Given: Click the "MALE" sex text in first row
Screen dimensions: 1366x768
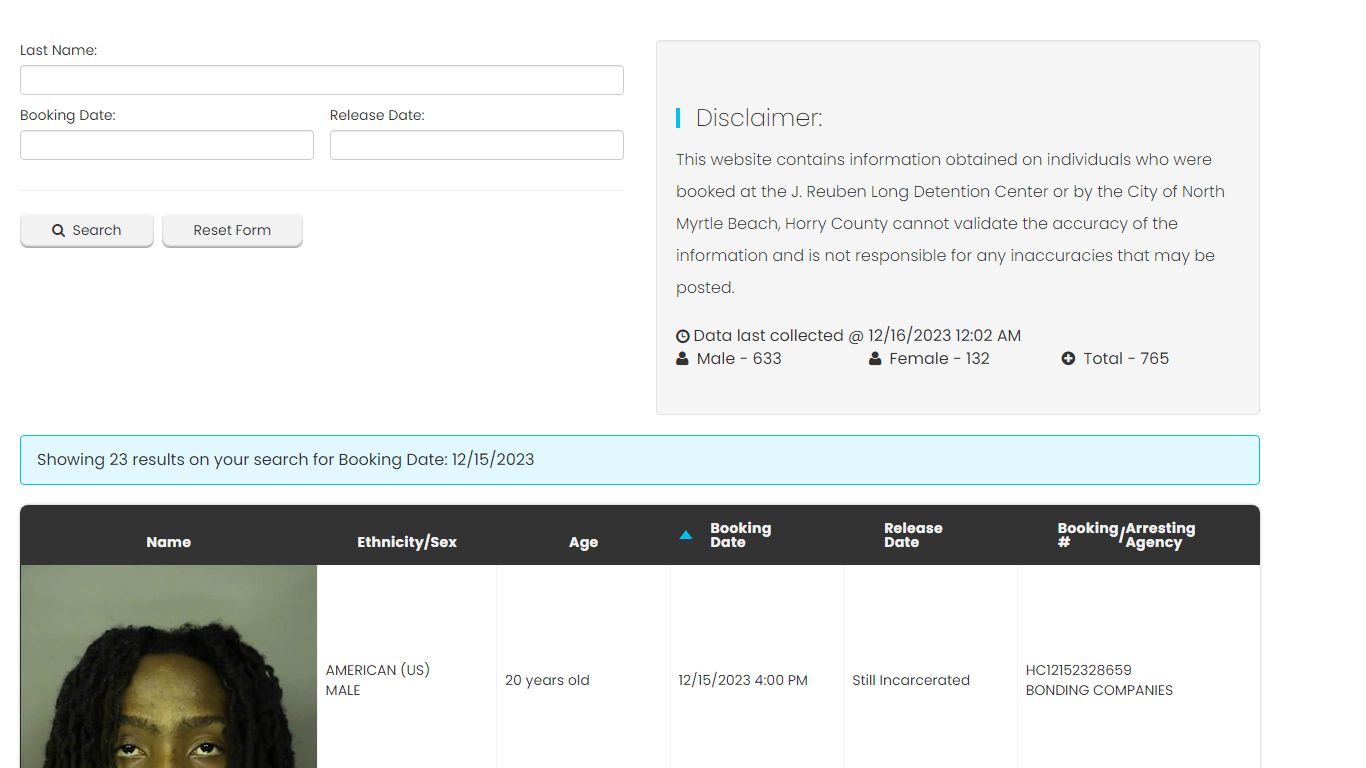Looking at the screenshot, I should tap(343, 690).
